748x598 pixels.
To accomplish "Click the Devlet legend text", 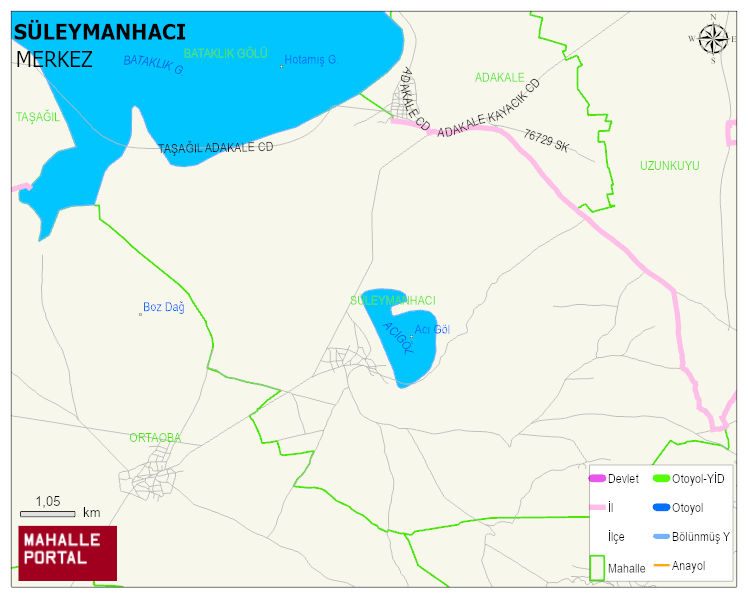I will [623, 479].
